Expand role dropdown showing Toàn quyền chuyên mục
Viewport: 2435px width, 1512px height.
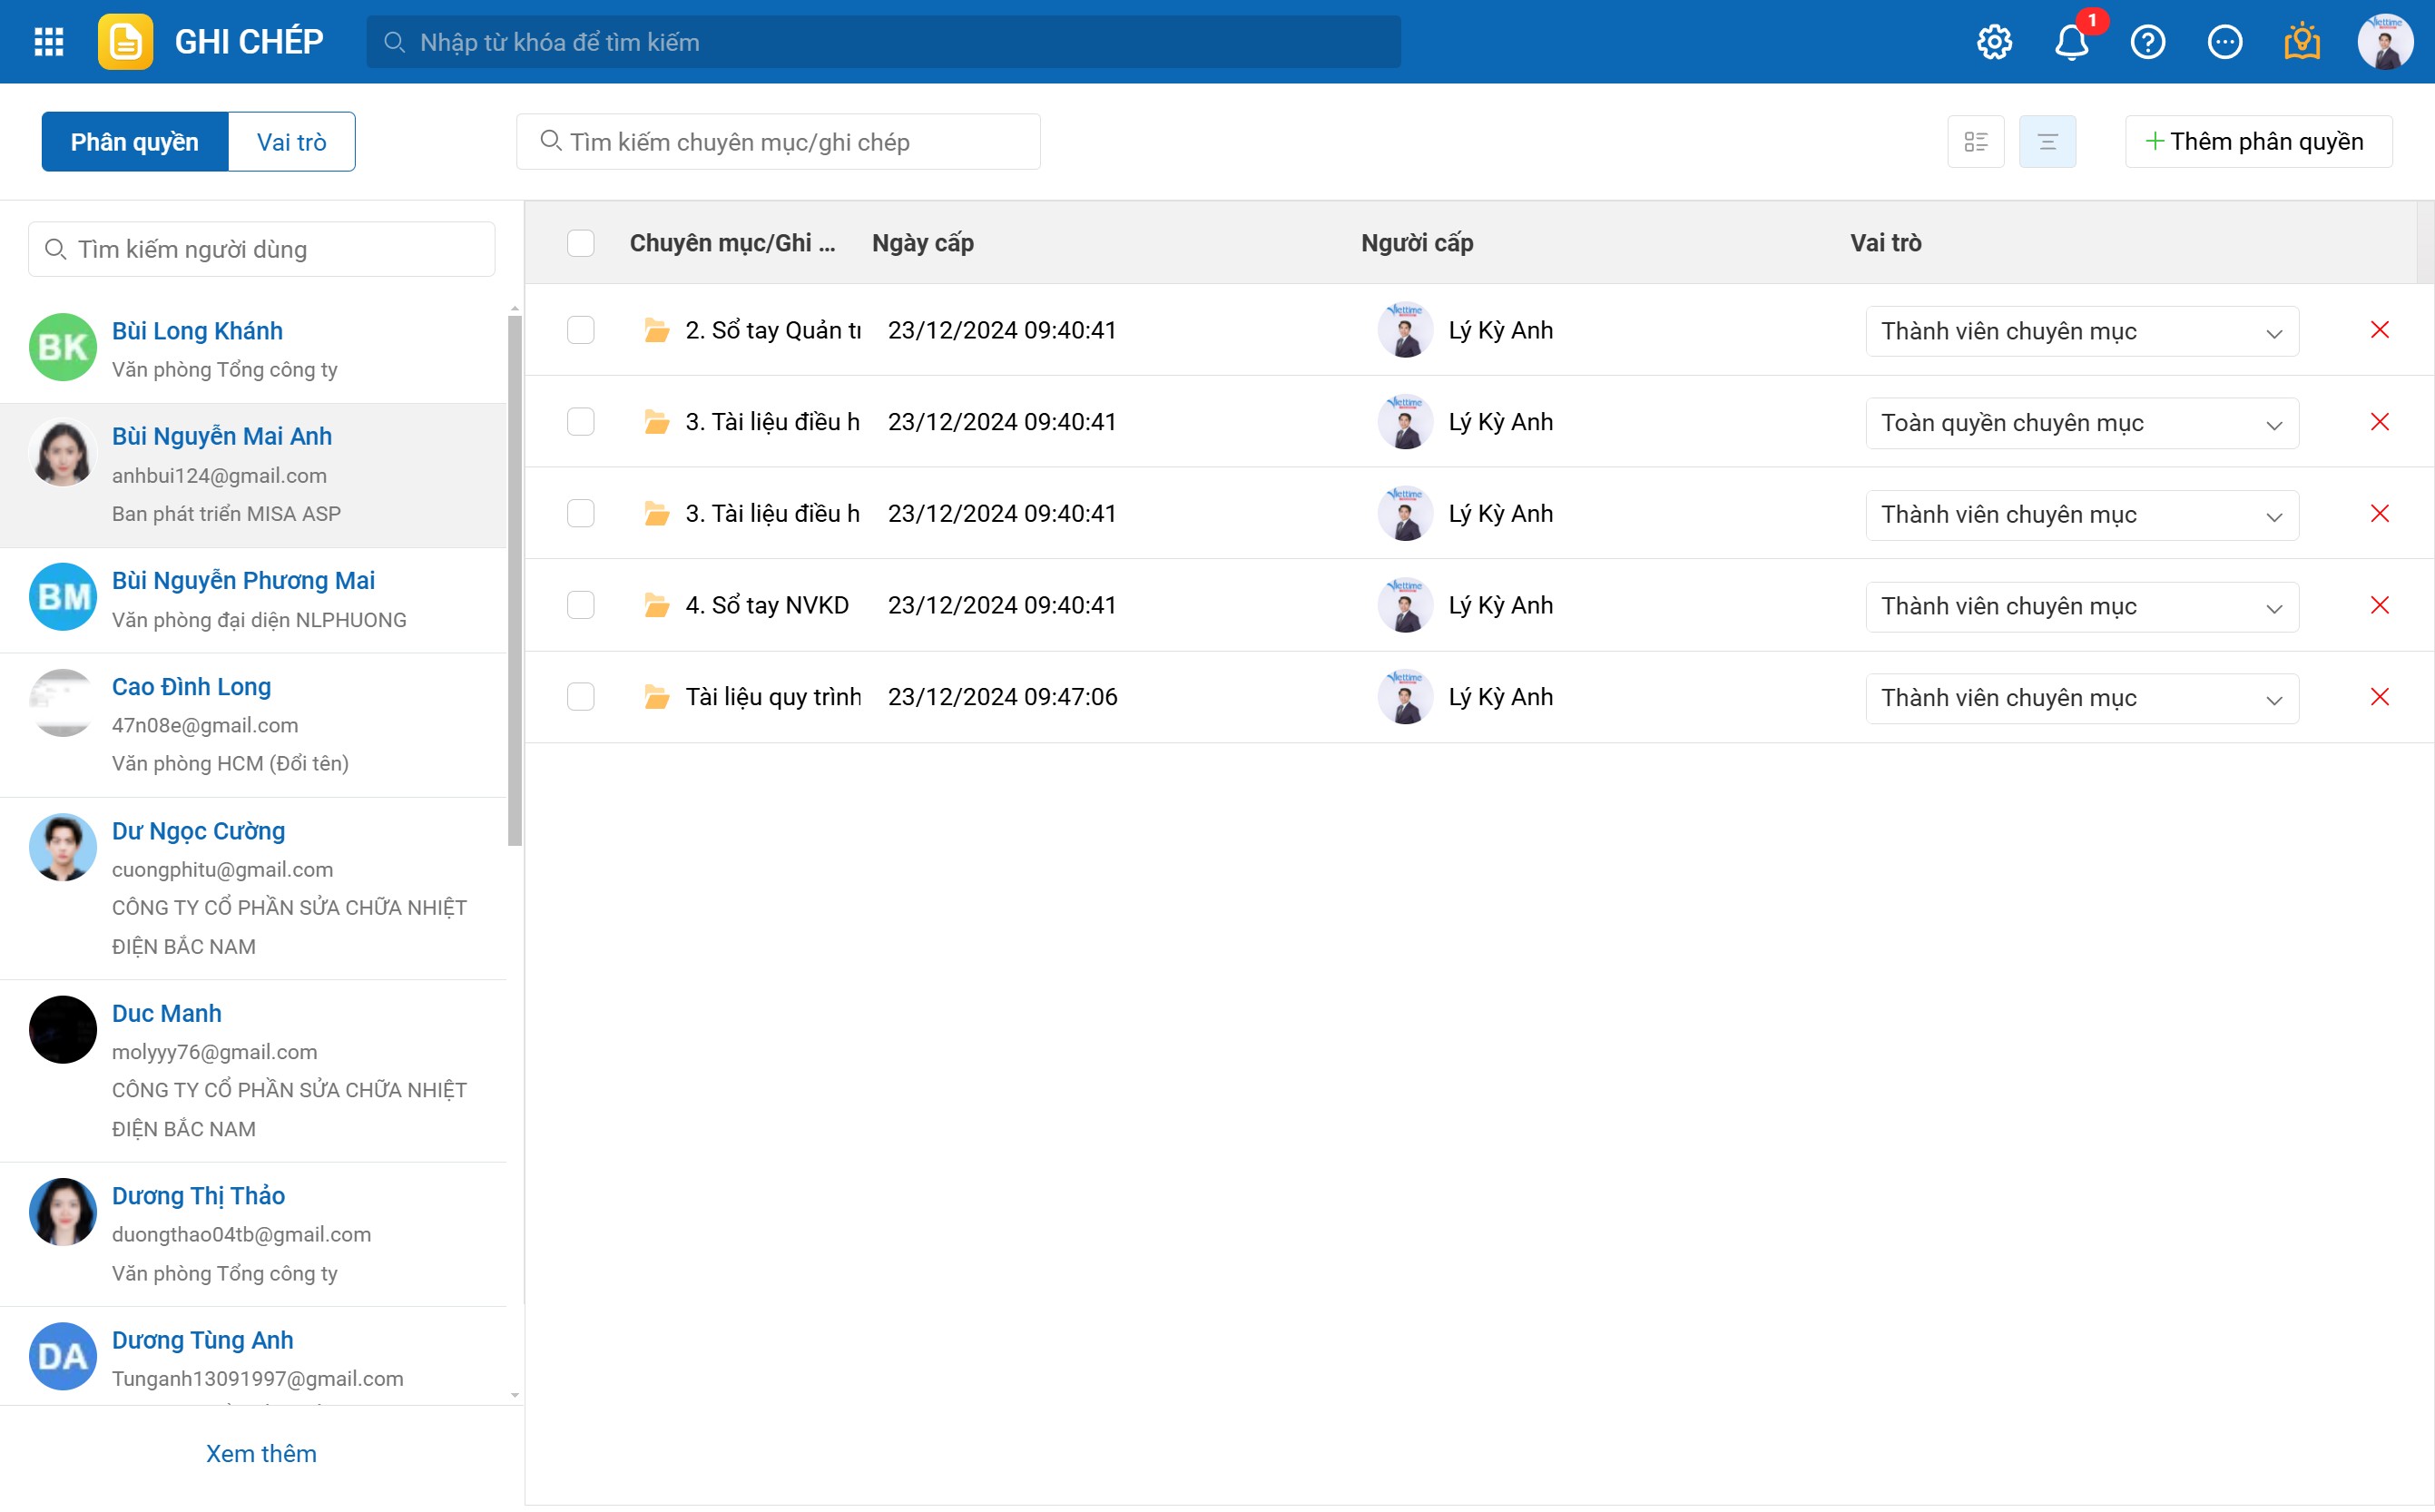[2081, 423]
